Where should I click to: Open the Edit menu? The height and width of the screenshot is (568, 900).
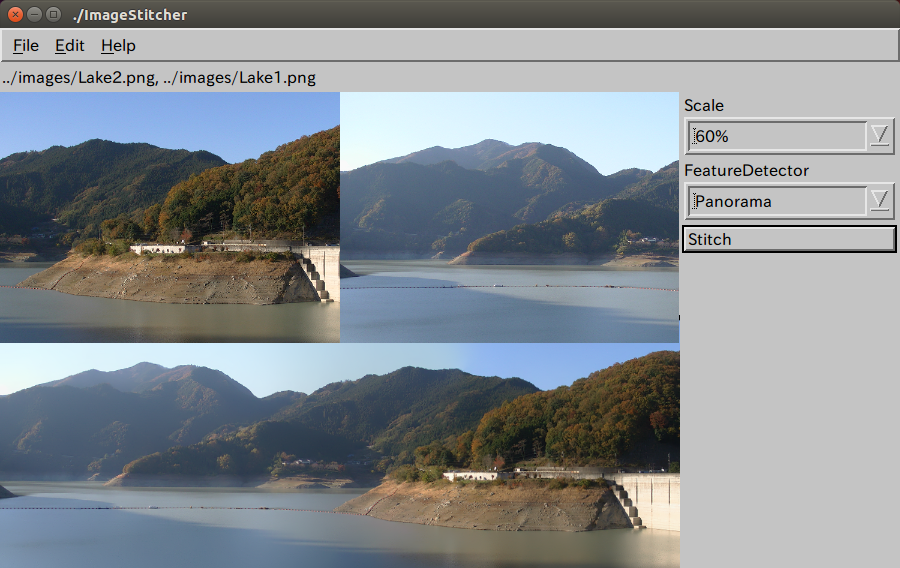tap(69, 46)
